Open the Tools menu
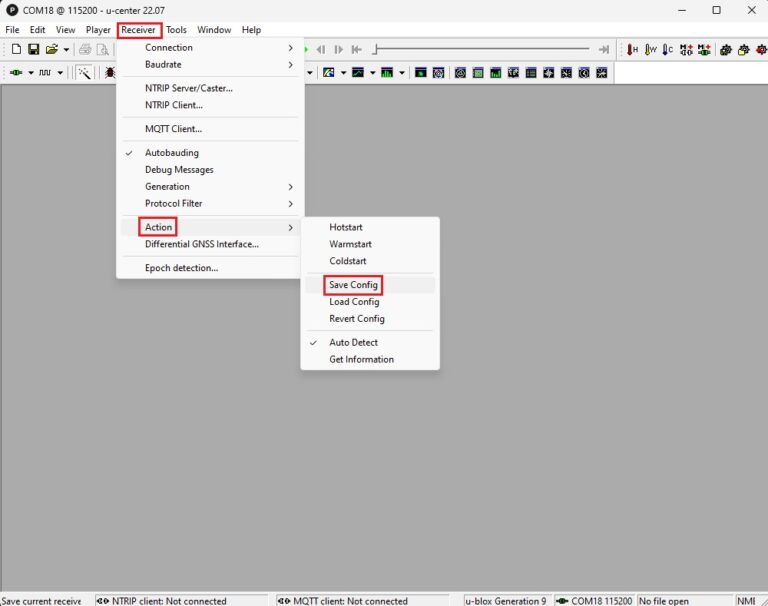Image resolution: width=768 pixels, height=606 pixels. [176, 30]
